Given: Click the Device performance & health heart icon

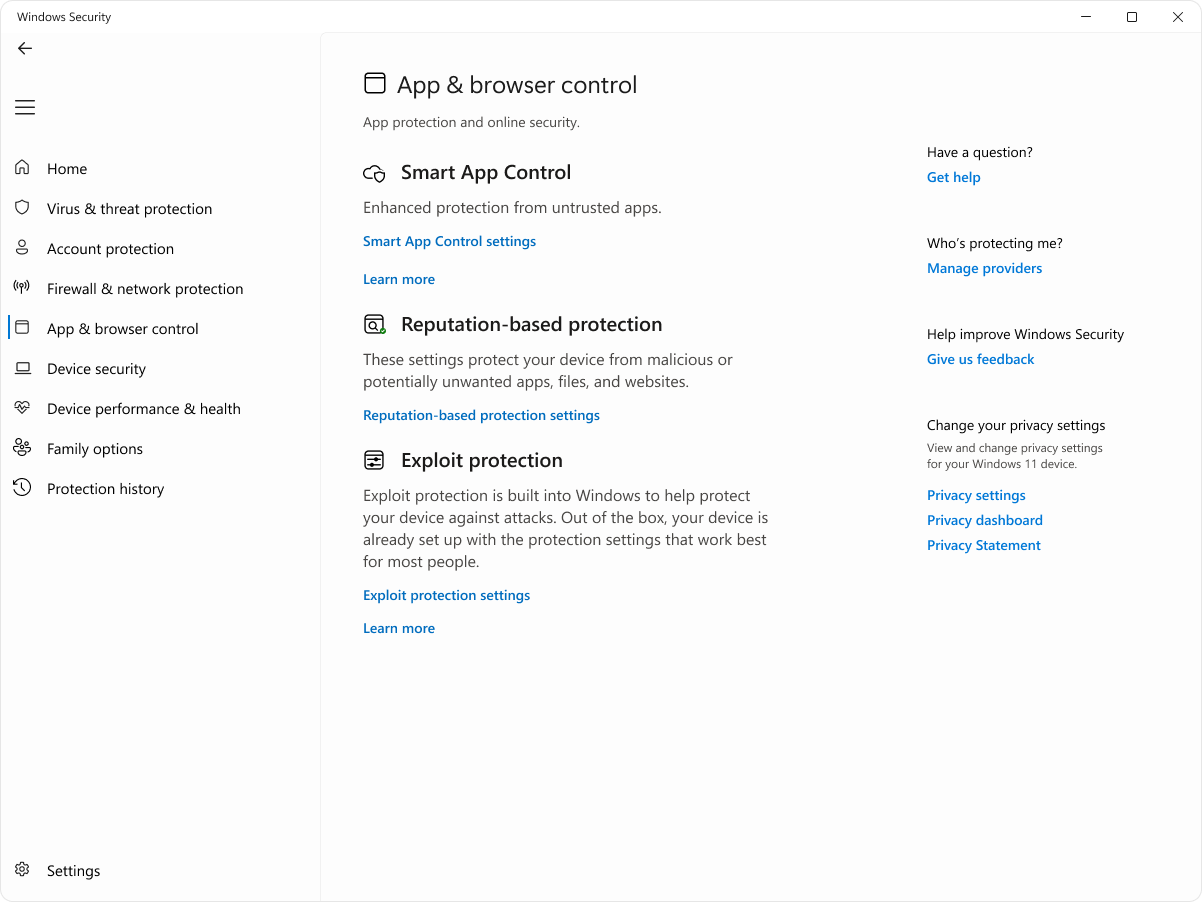Looking at the screenshot, I should coord(21,408).
